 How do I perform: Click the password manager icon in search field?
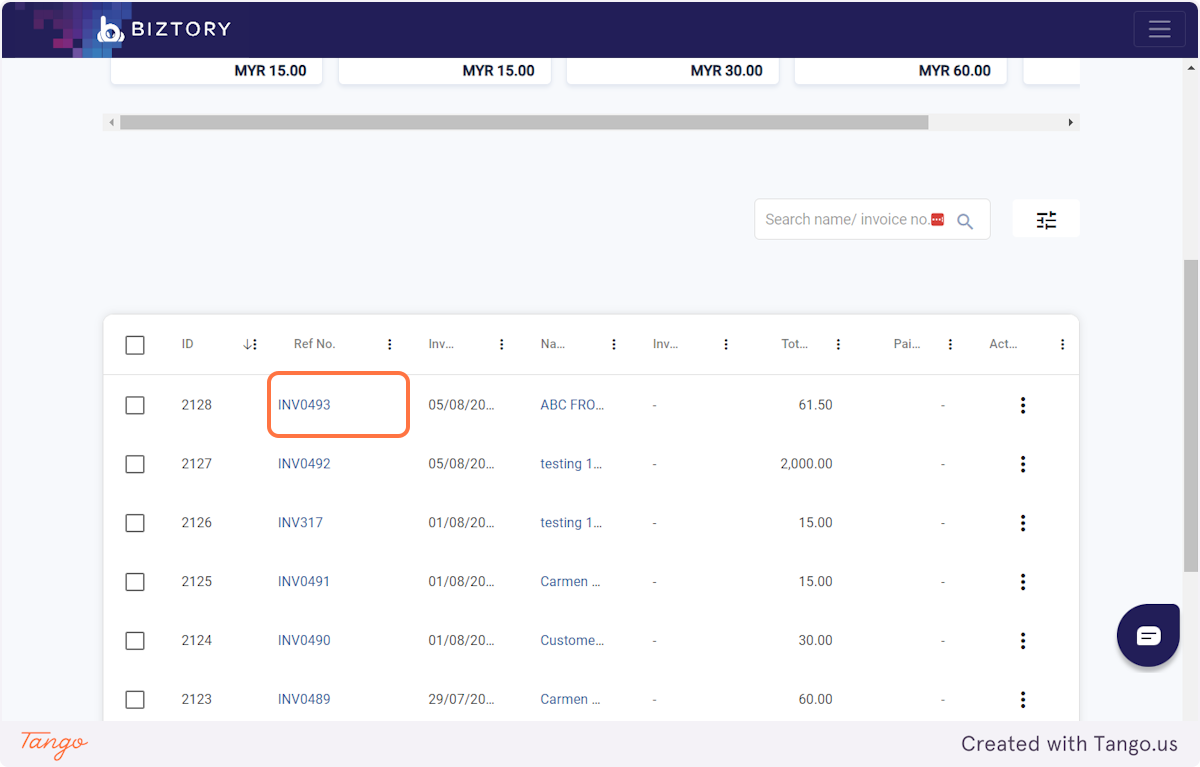pos(937,219)
